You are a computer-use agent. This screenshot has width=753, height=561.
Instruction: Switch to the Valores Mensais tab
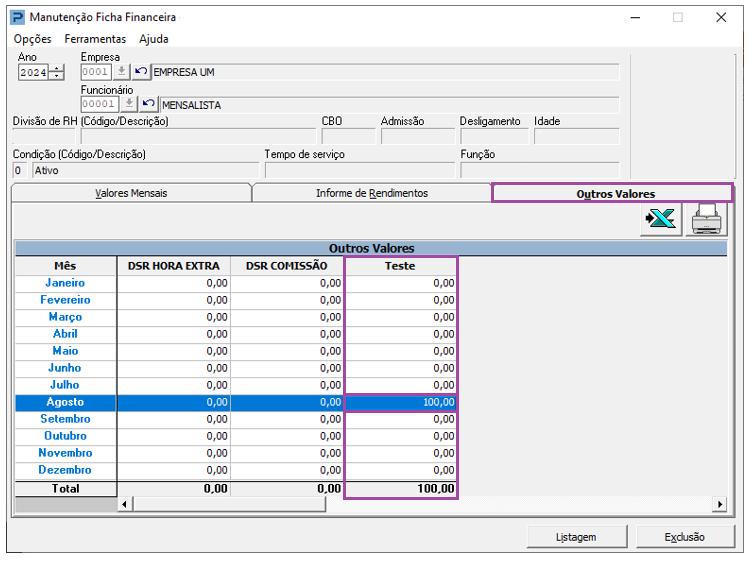tap(130, 193)
